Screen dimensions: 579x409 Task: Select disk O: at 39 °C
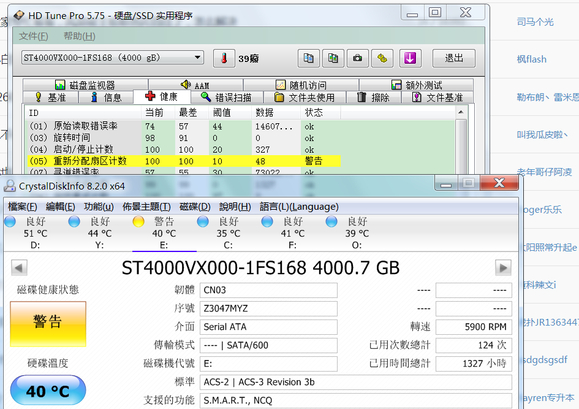[357, 233]
